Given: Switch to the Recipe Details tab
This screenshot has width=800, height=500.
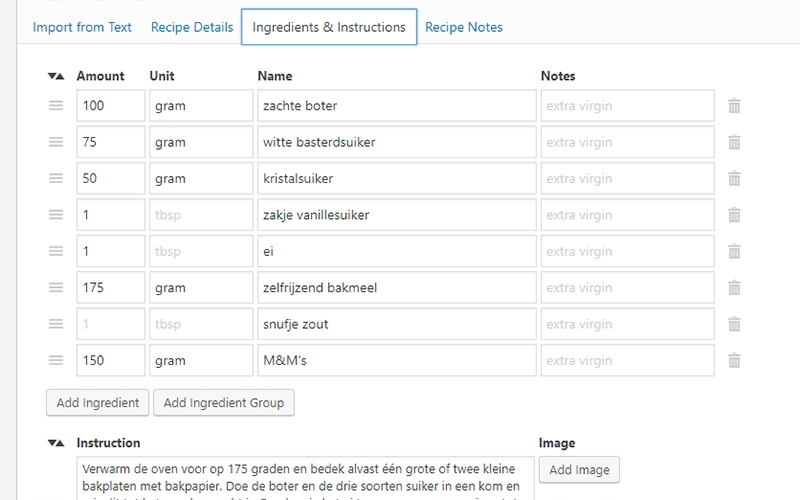Looking at the screenshot, I should (x=192, y=27).
